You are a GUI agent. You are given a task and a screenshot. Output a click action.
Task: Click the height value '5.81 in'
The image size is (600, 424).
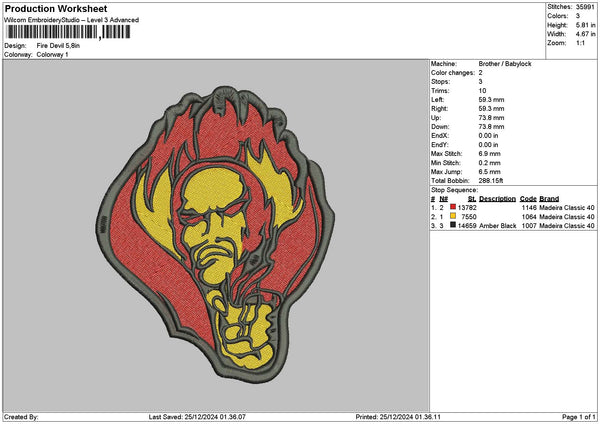coord(585,25)
